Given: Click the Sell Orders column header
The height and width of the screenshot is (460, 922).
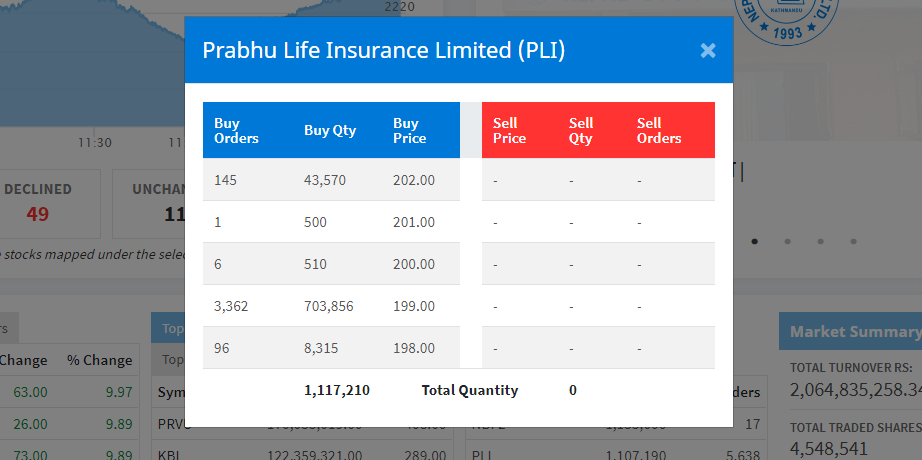Looking at the screenshot, I should (659, 131).
